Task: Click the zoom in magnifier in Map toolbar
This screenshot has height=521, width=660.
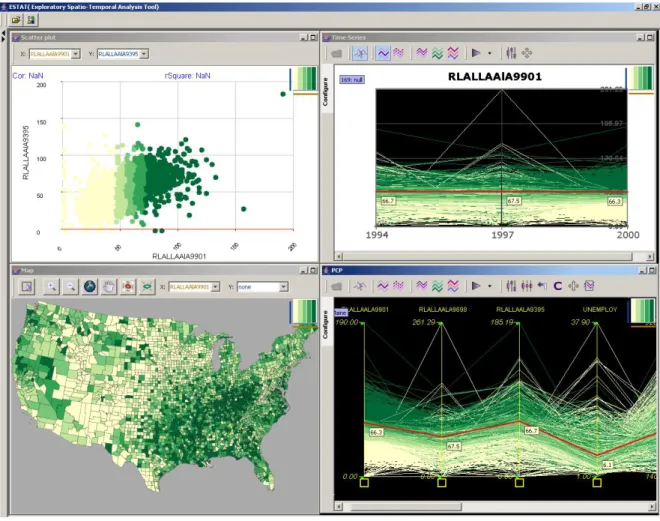Action: pyautogui.click(x=51, y=287)
